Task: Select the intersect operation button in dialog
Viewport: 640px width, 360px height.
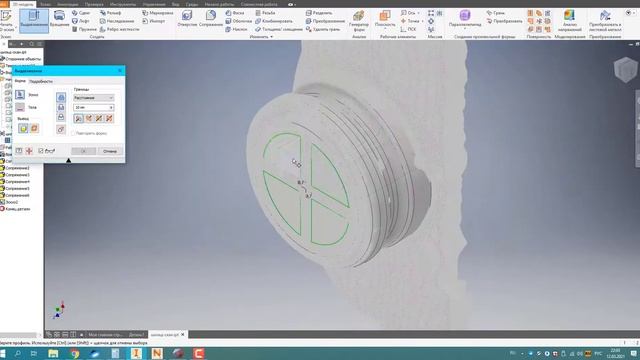Action: point(61,117)
